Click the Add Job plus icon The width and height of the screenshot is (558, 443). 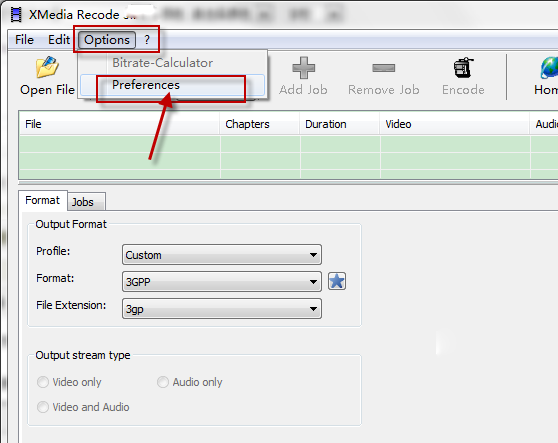[304, 68]
